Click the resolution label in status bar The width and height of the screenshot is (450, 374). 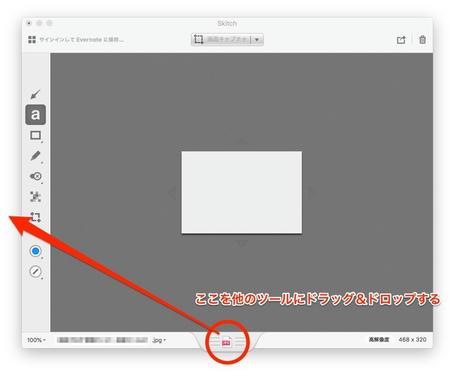379,340
